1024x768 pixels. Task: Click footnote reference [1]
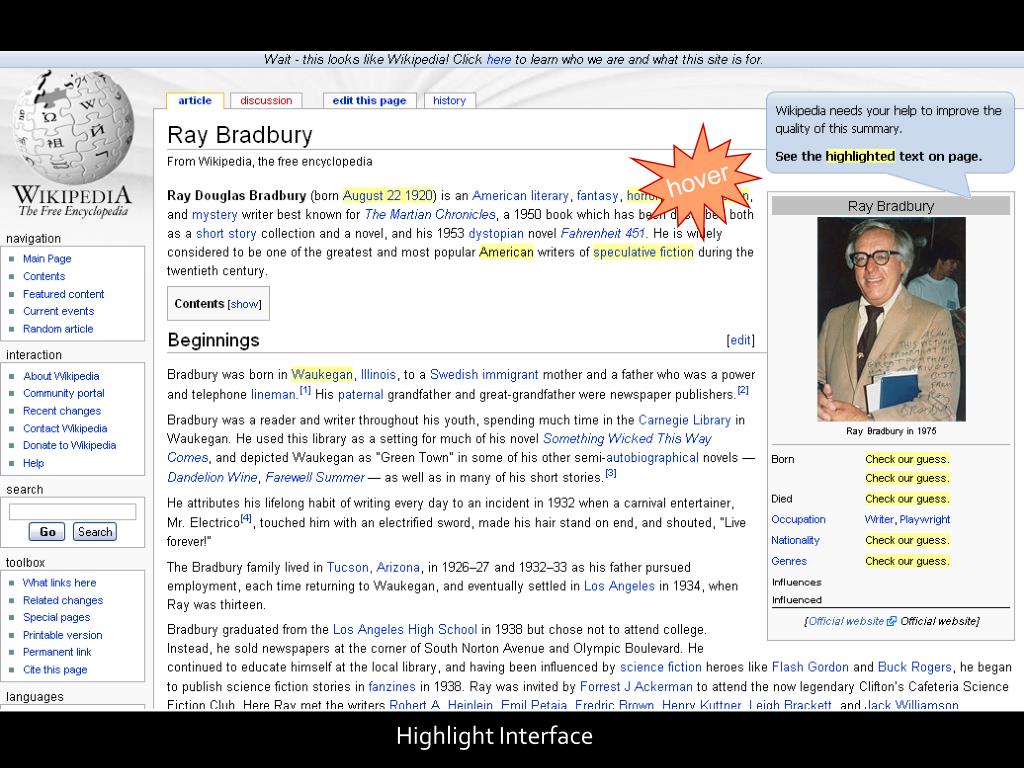coord(305,390)
